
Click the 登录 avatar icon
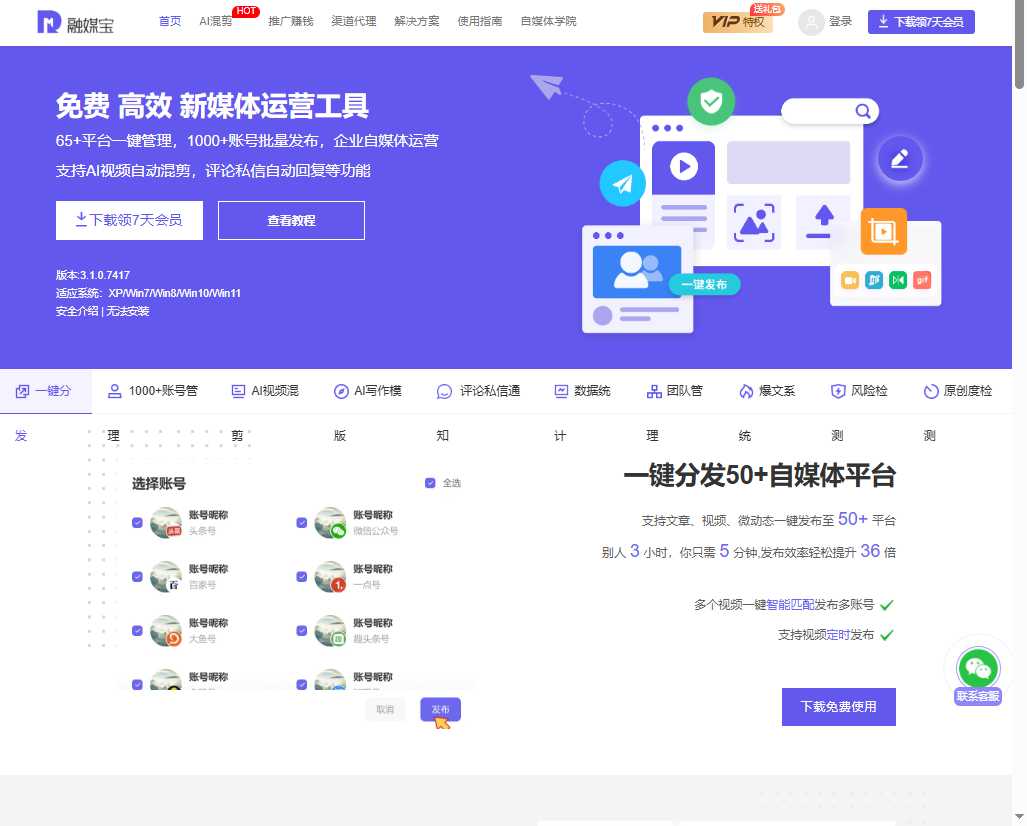coord(811,23)
